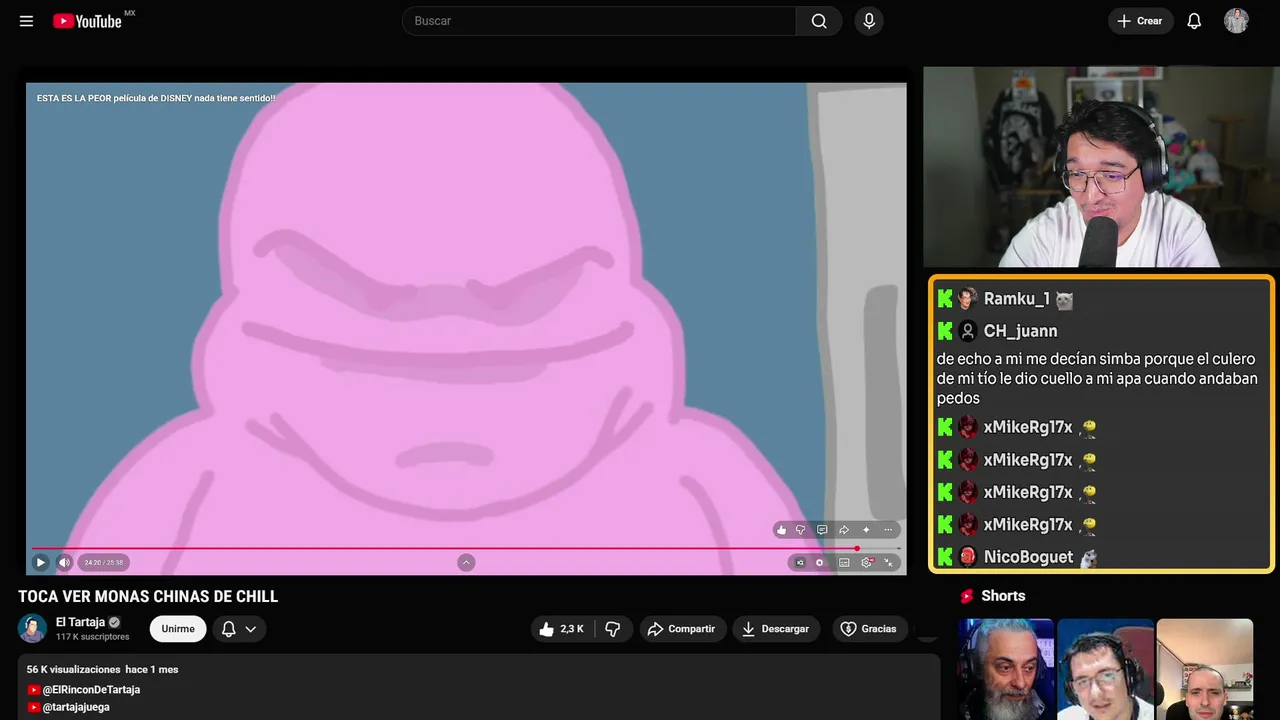This screenshot has height=720, width=1280.
Task: Click the 'ESTA ES LA PEOR película' overlay title
Action: [x=156, y=98]
